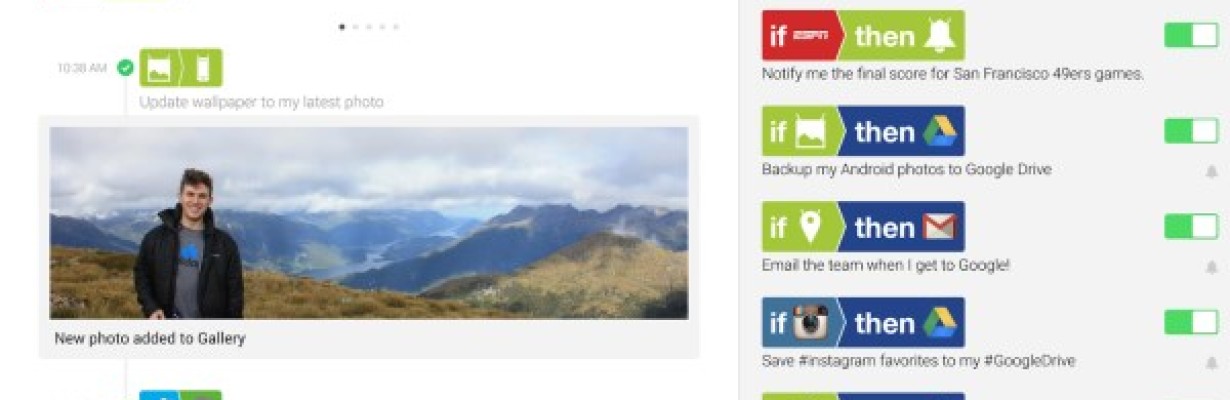The image size is (1230, 400).
Task: Click the Android photos trigger icon
Action: tap(810, 132)
